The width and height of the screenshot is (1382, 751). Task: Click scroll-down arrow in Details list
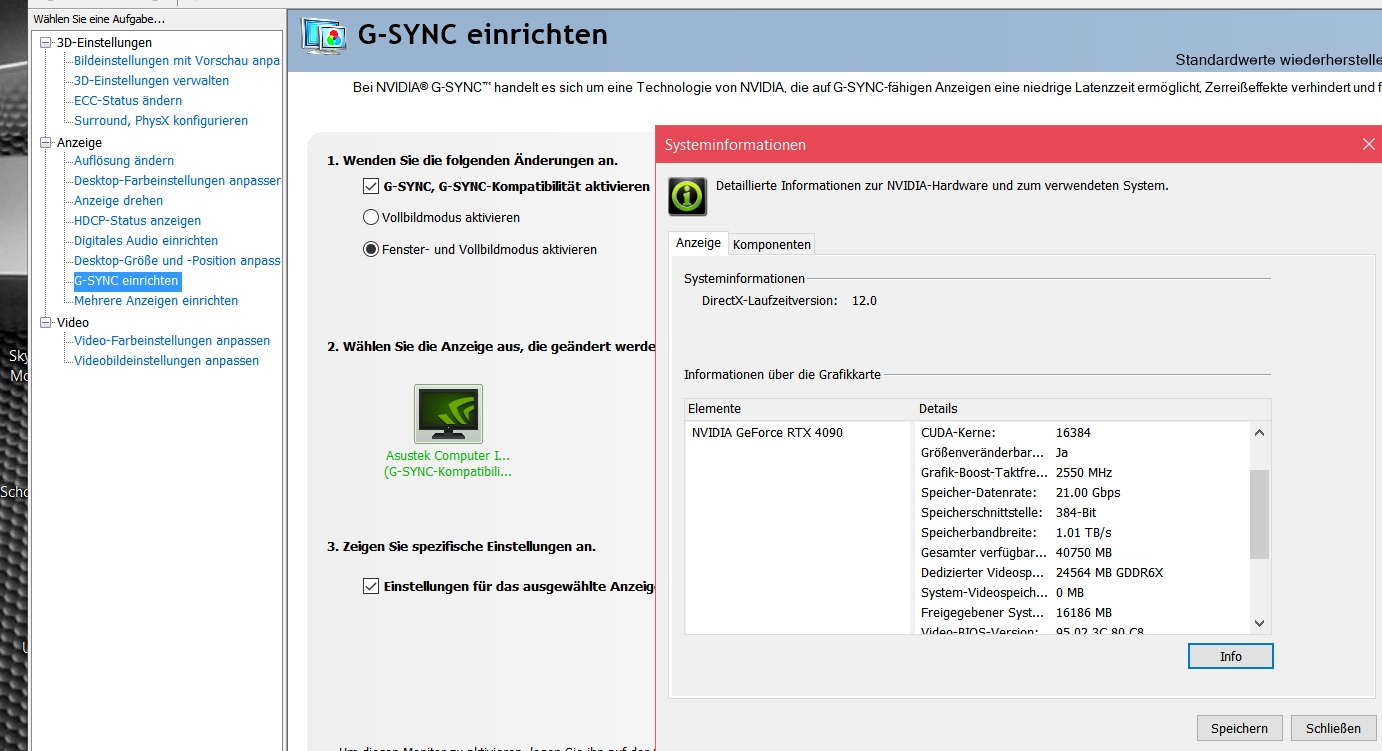(1259, 623)
